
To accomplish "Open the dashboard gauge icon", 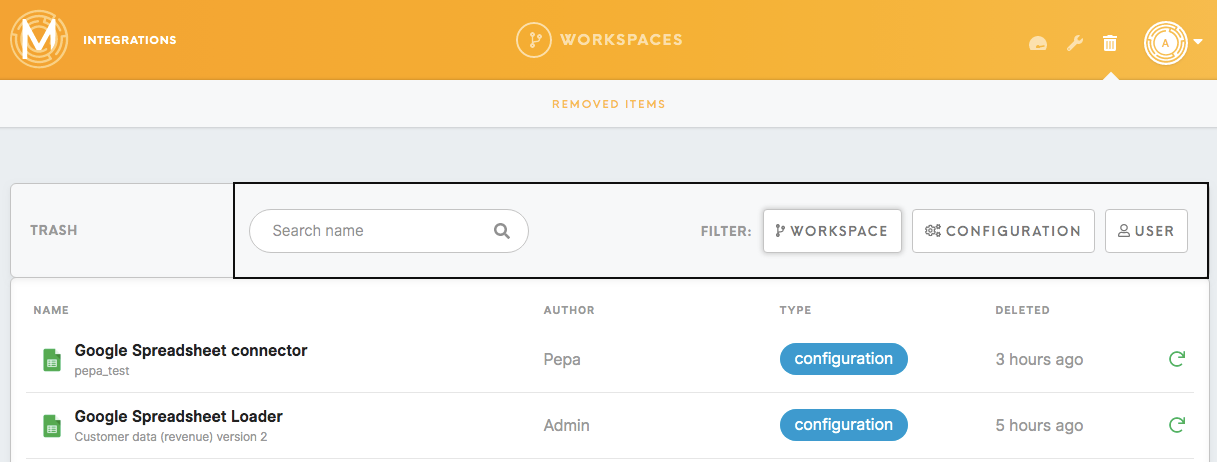I will [1038, 43].
